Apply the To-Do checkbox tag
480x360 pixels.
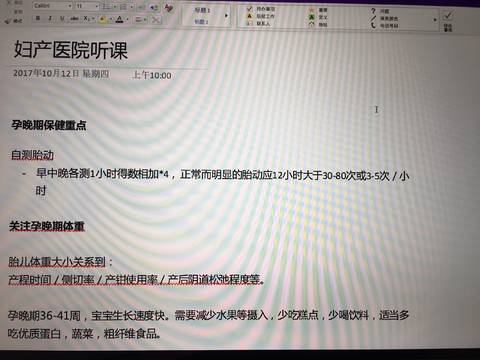coord(260,9)
